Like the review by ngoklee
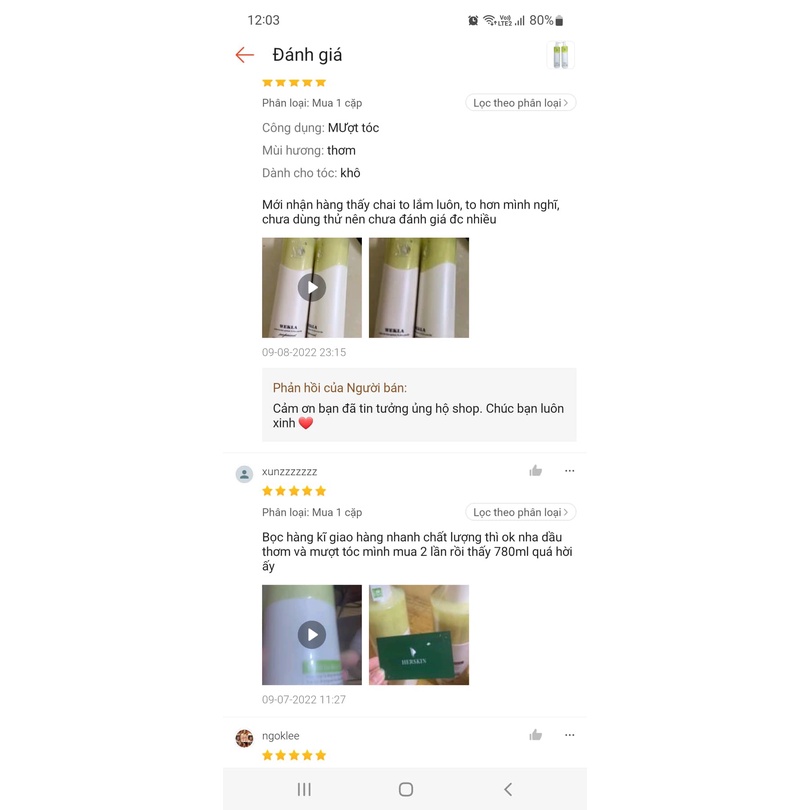Screen dimensions: 810x810 [536, 735]
